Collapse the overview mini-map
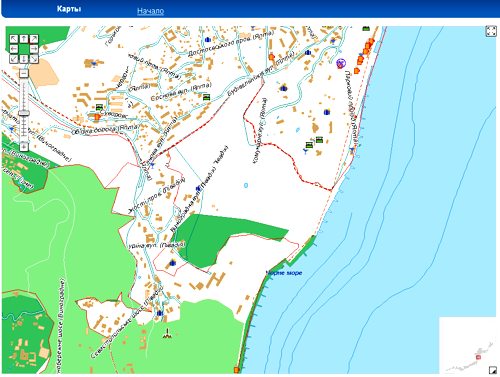This screenshot has height=377, width=500. pyautogui.click(x=492, y=369)
